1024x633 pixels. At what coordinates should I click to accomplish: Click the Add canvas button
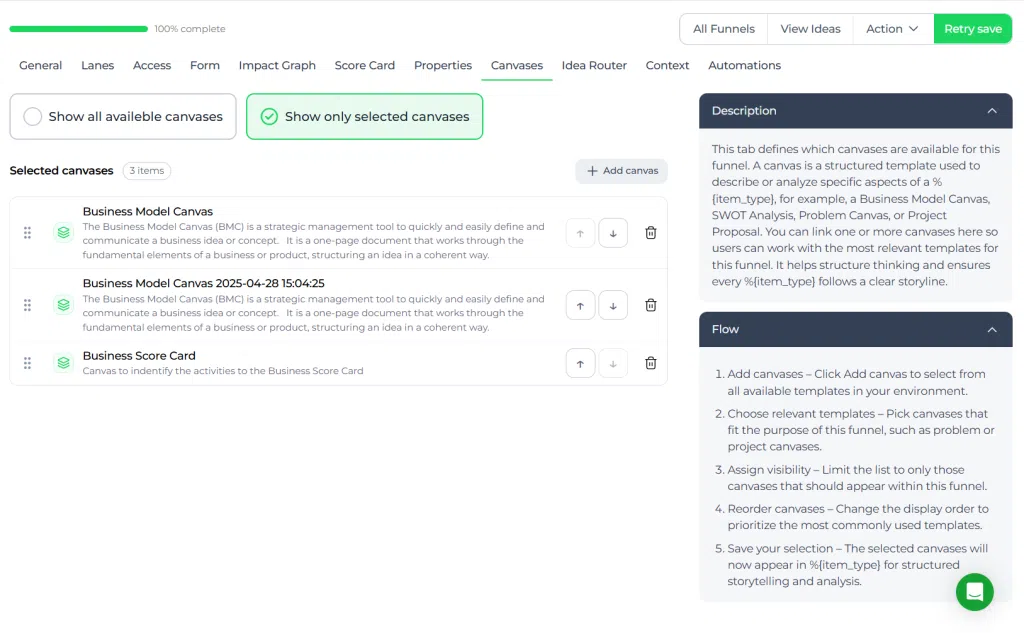tap(621, 171)
